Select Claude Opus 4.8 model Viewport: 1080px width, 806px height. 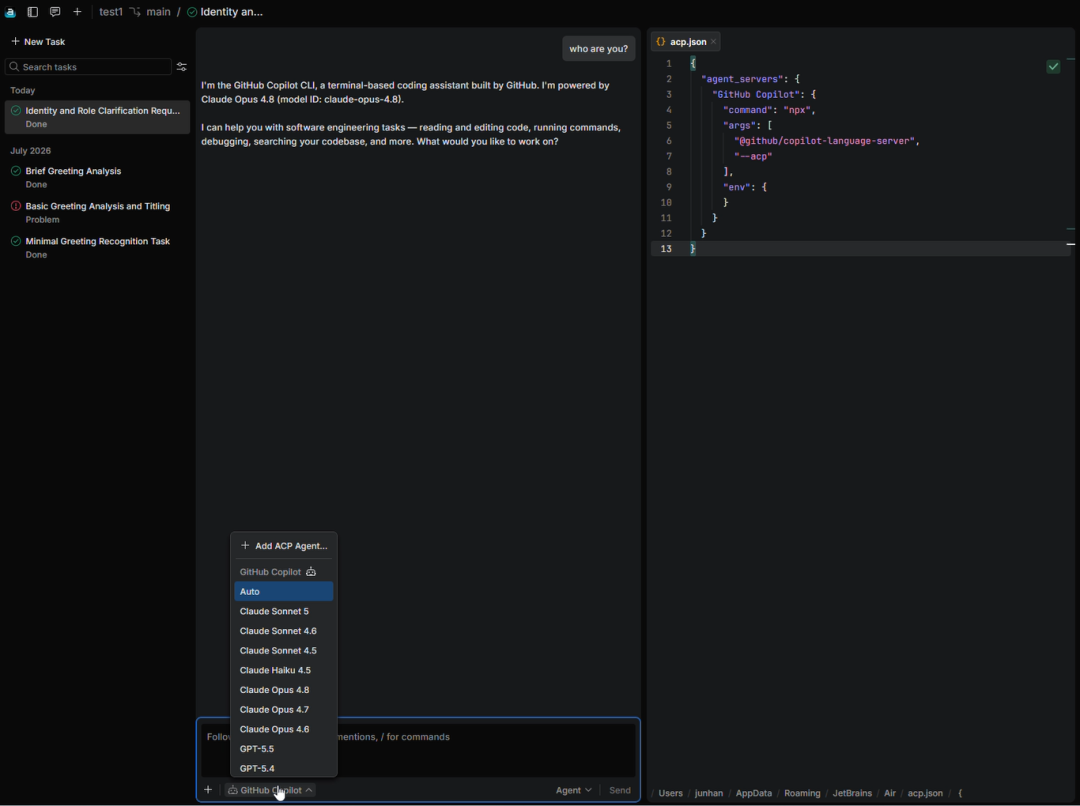(x=284, y=690)
